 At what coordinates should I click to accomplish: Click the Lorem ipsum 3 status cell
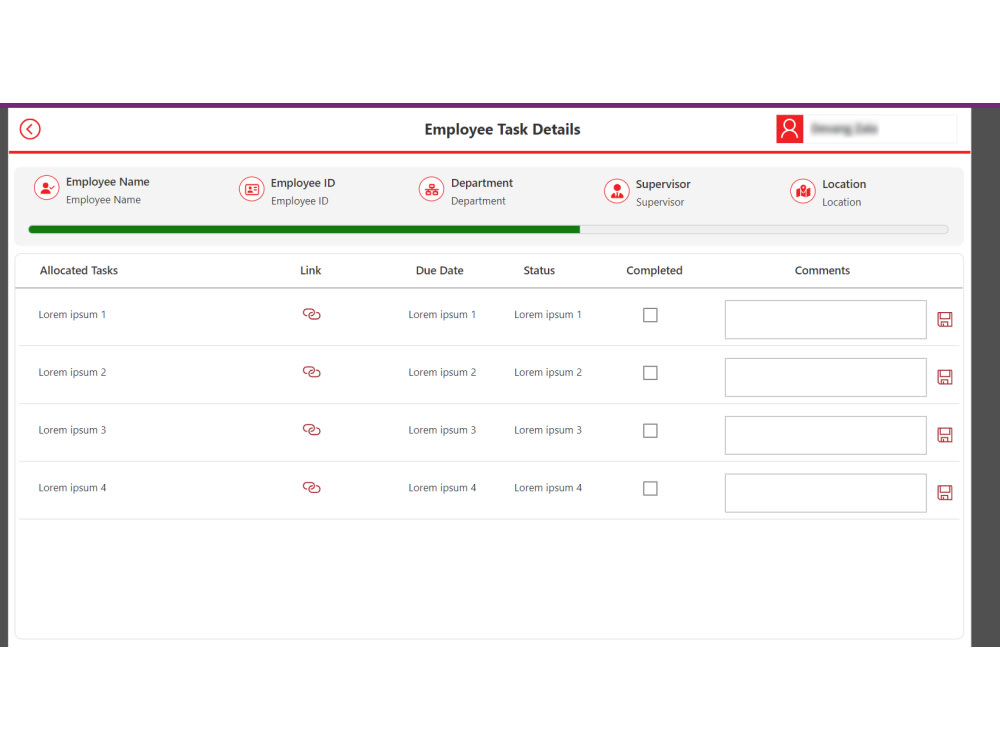[x=548, y=430]
